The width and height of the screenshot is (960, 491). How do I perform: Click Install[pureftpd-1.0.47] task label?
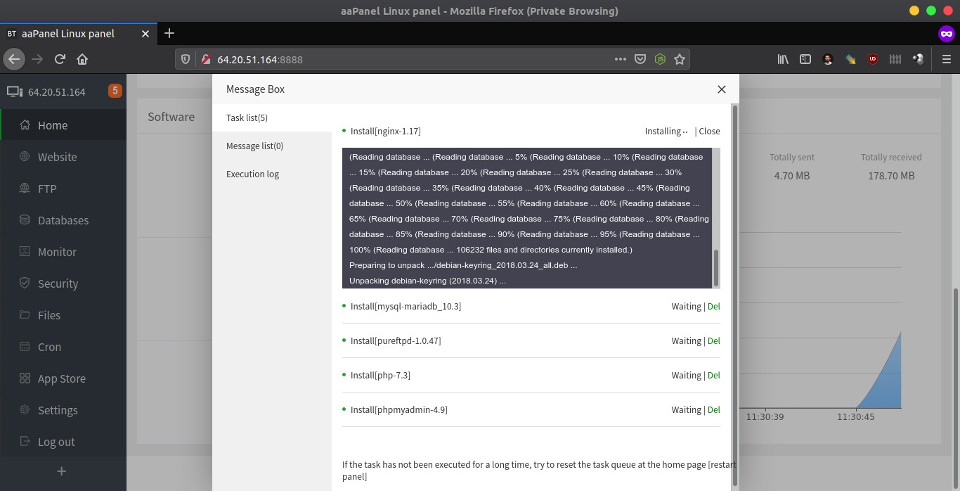396,341
